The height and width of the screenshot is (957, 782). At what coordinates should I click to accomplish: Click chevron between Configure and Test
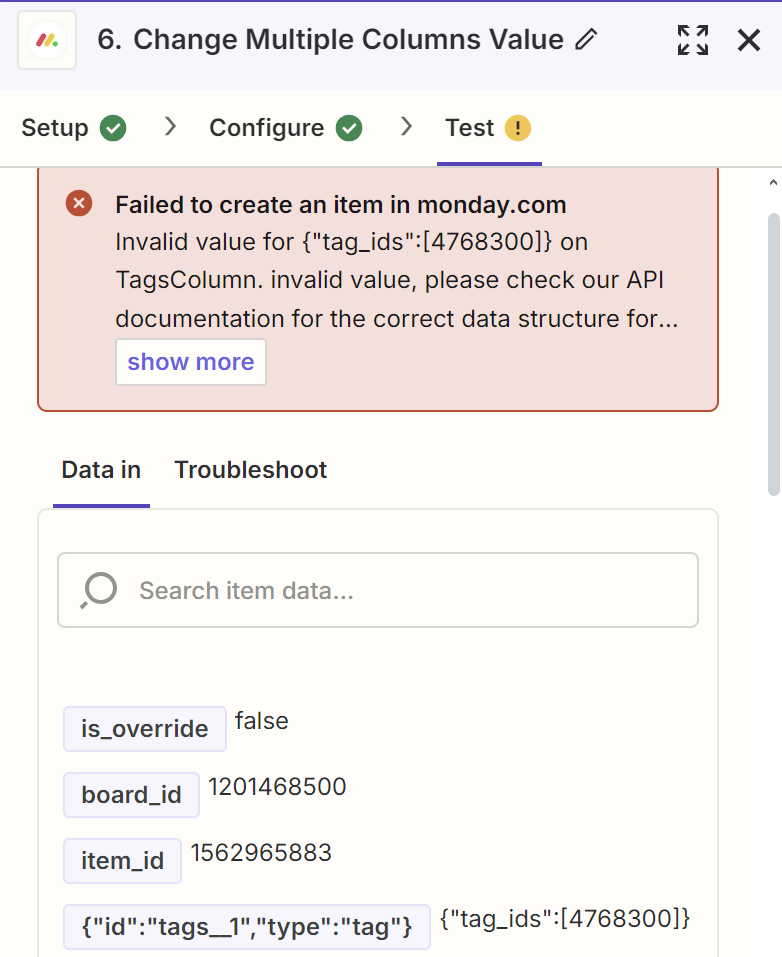click(x=406, y=127)
